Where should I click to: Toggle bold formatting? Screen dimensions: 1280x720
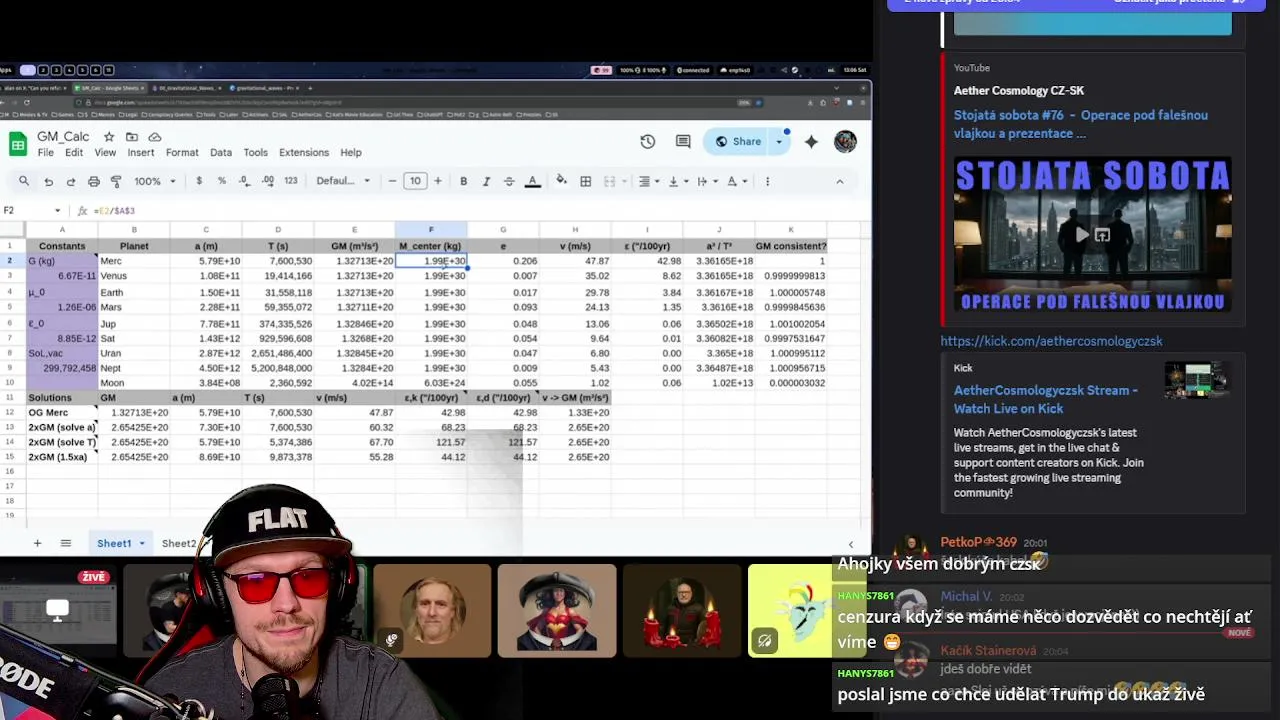[463, 181]
